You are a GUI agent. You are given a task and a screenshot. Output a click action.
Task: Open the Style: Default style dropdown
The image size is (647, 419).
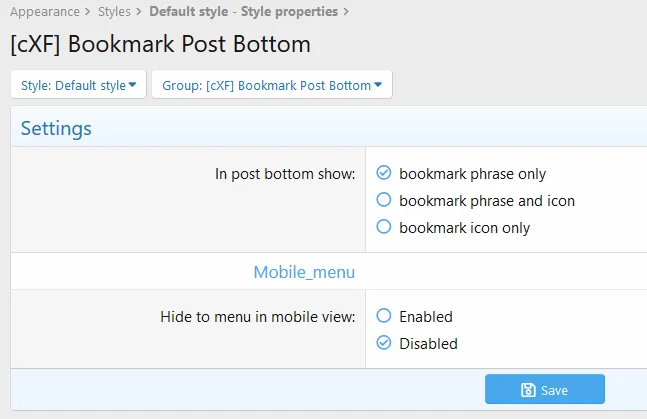[79, 85]
